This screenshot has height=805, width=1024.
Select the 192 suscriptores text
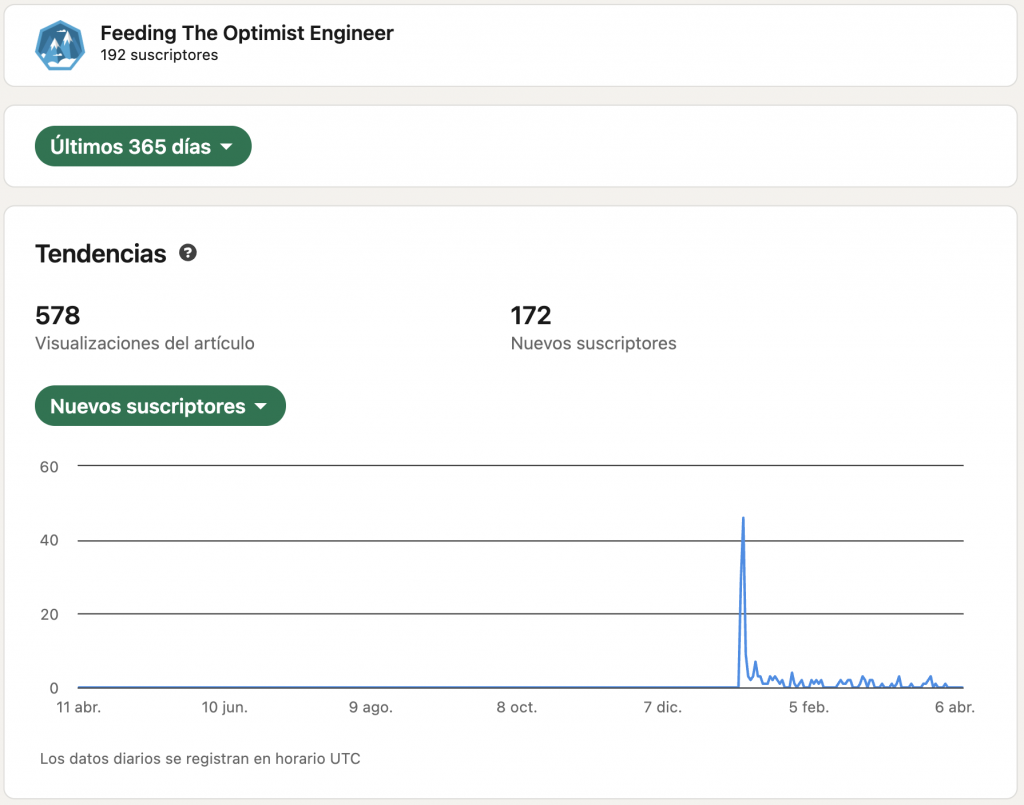[x=159, y=55]
